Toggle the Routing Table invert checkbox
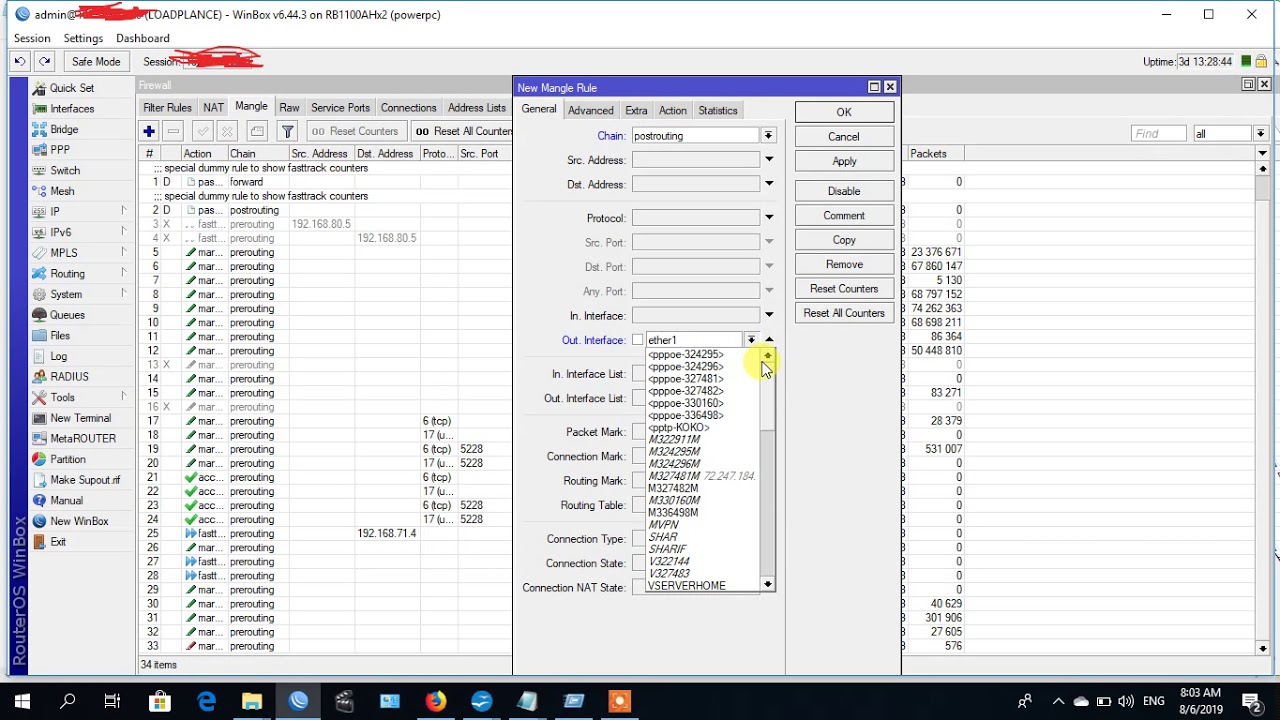This screenshot has height=720, width=1280. 637,505
